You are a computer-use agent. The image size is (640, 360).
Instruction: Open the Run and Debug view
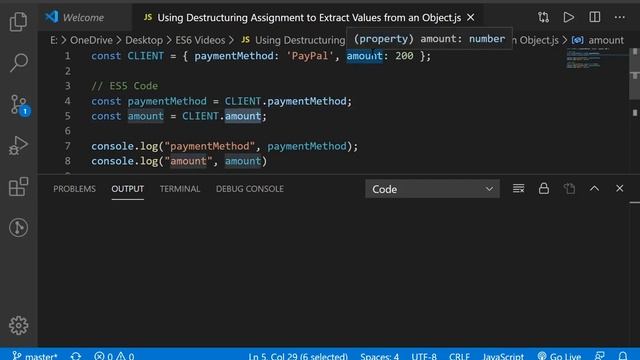coord(18,146)
